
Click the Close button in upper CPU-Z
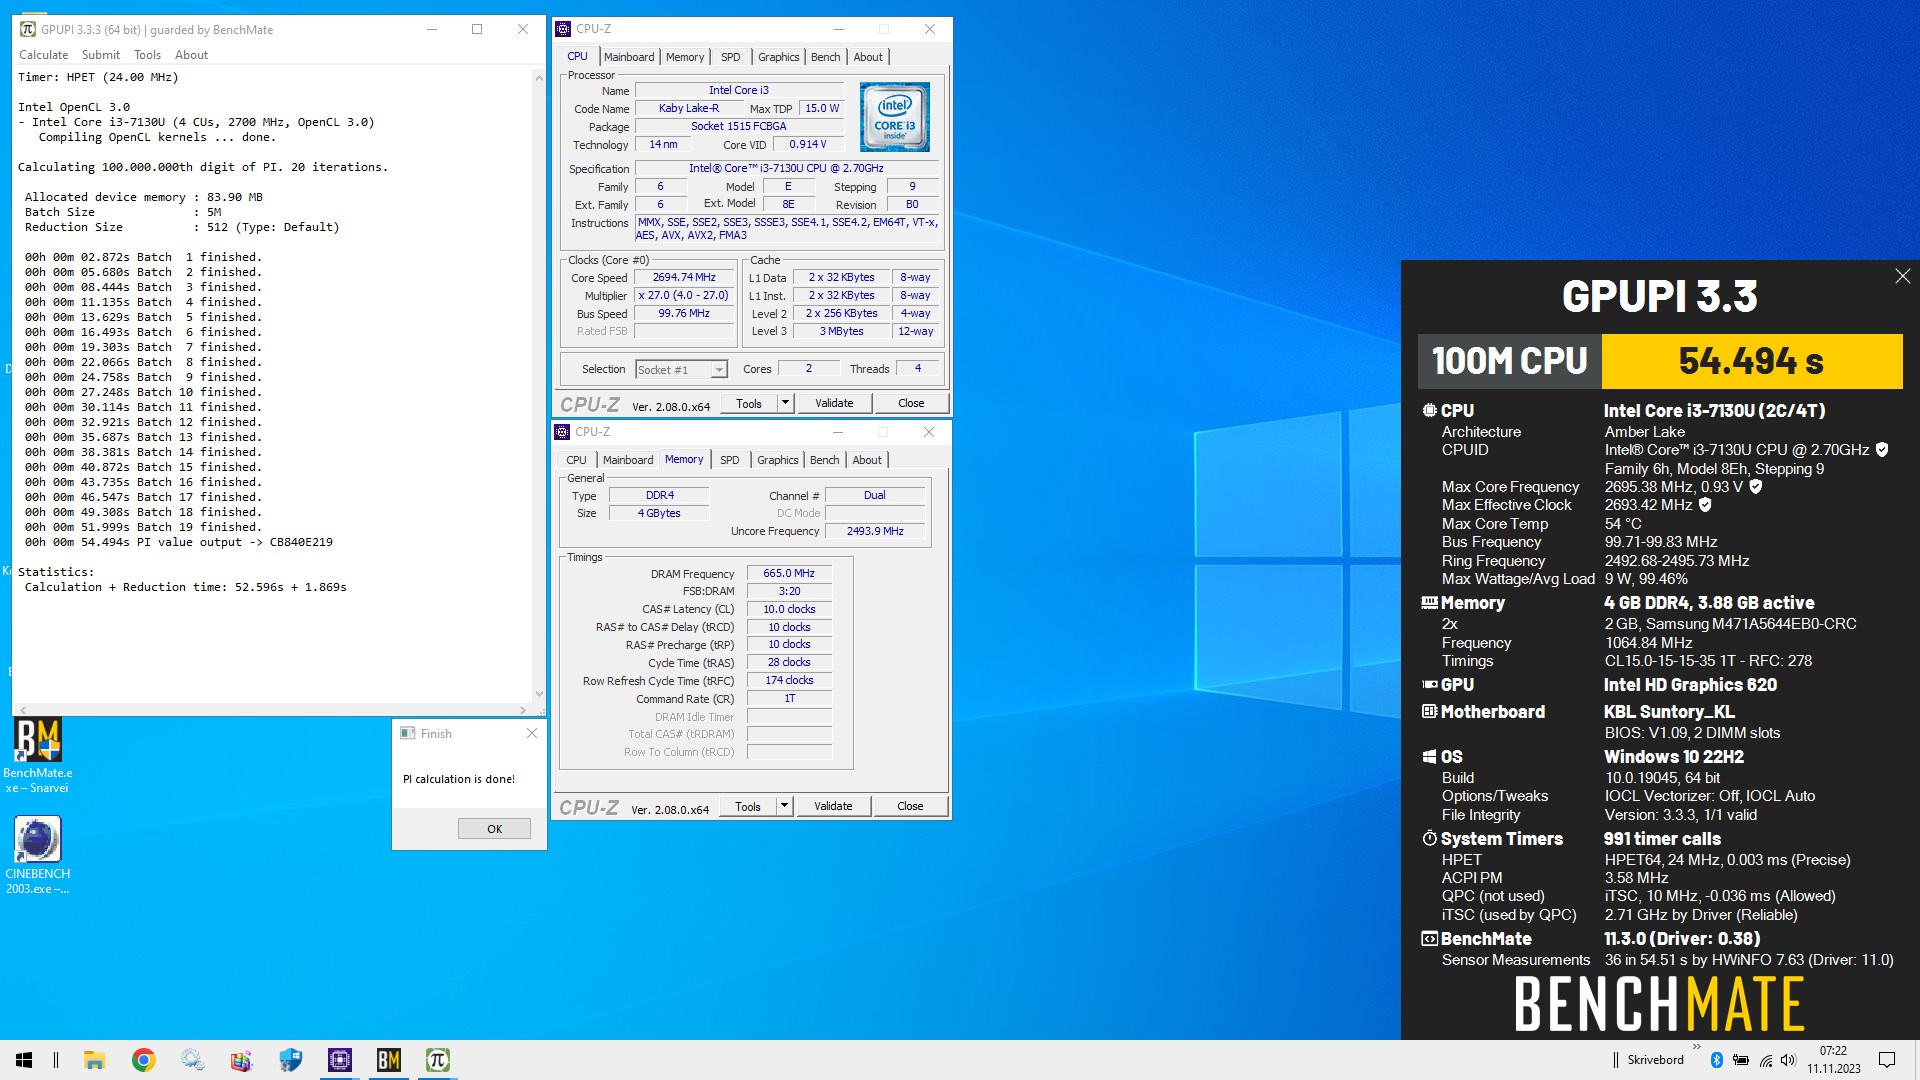[x=911, y=403]
